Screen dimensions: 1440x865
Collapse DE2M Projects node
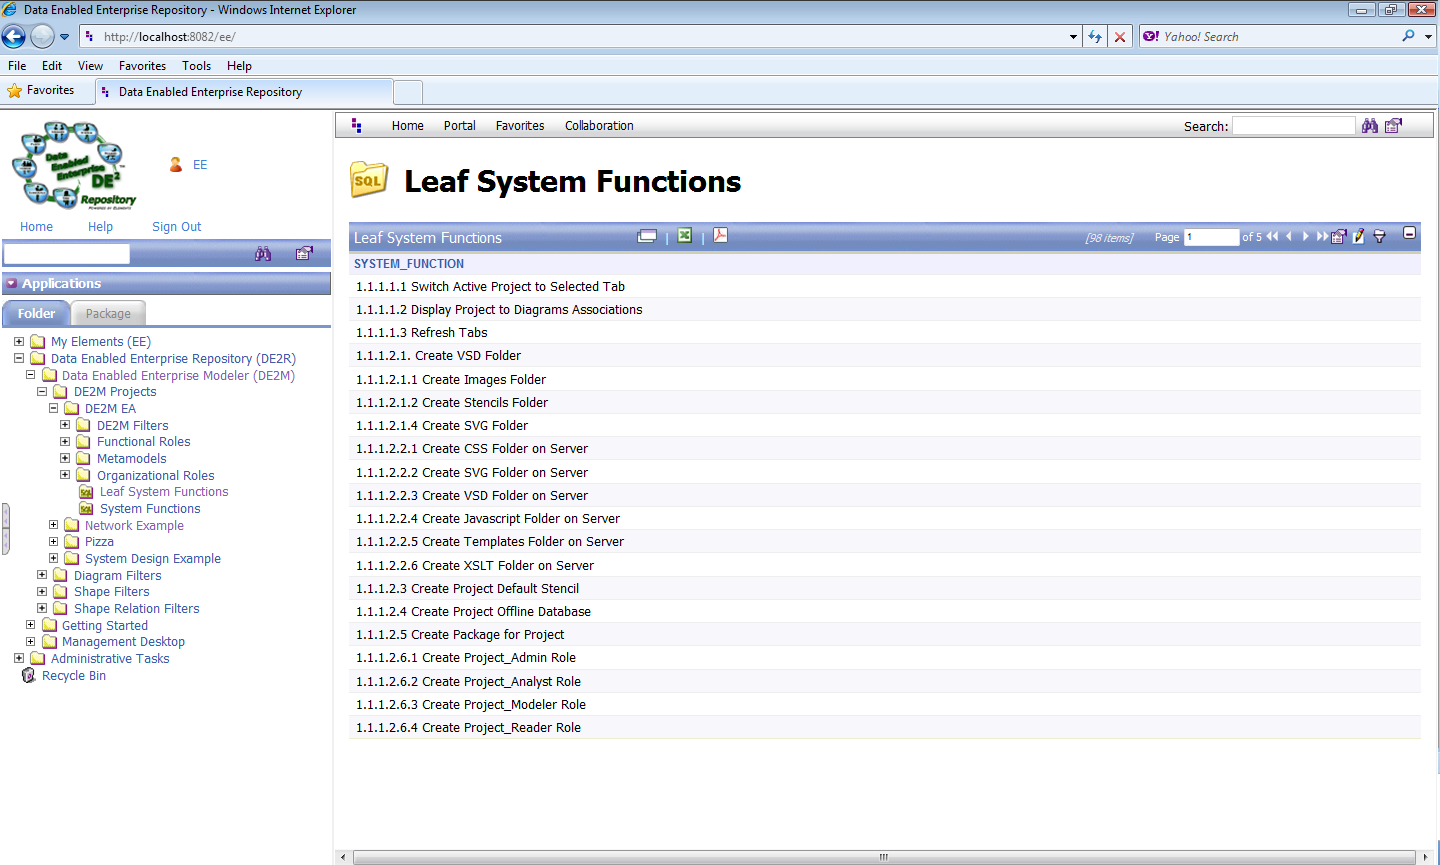coord(42,392)
